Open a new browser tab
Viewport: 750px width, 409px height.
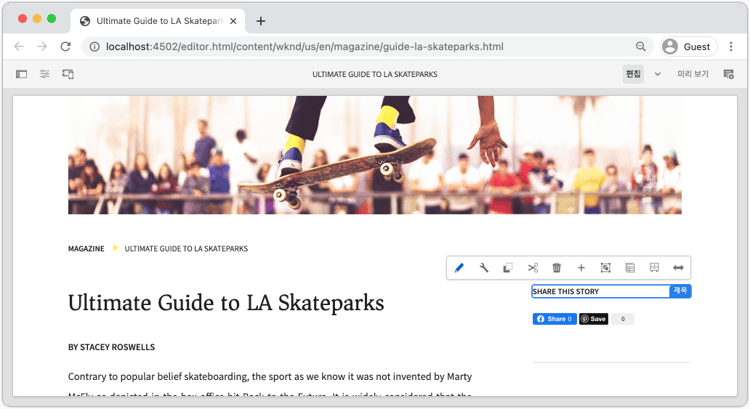coord(261,21)
